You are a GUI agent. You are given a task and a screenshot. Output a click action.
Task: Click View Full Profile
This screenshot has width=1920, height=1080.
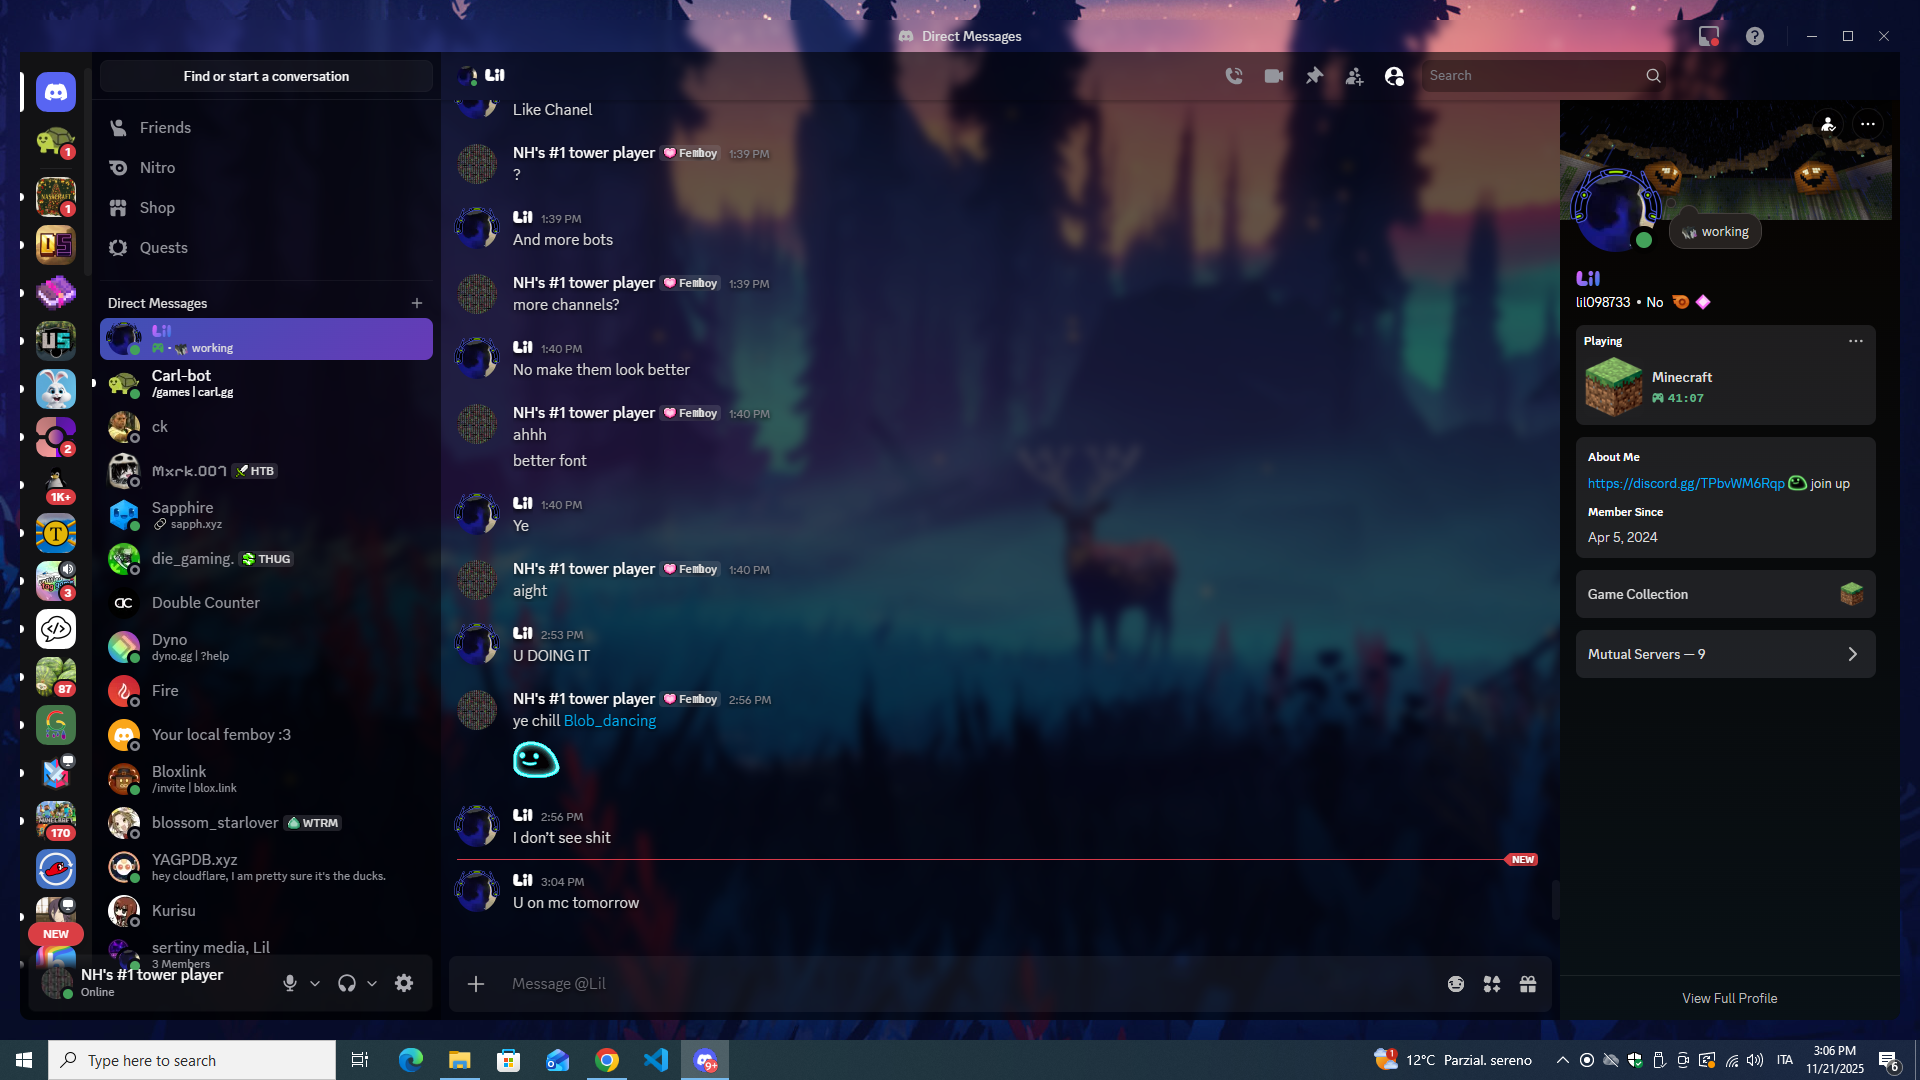point(1730,999)
